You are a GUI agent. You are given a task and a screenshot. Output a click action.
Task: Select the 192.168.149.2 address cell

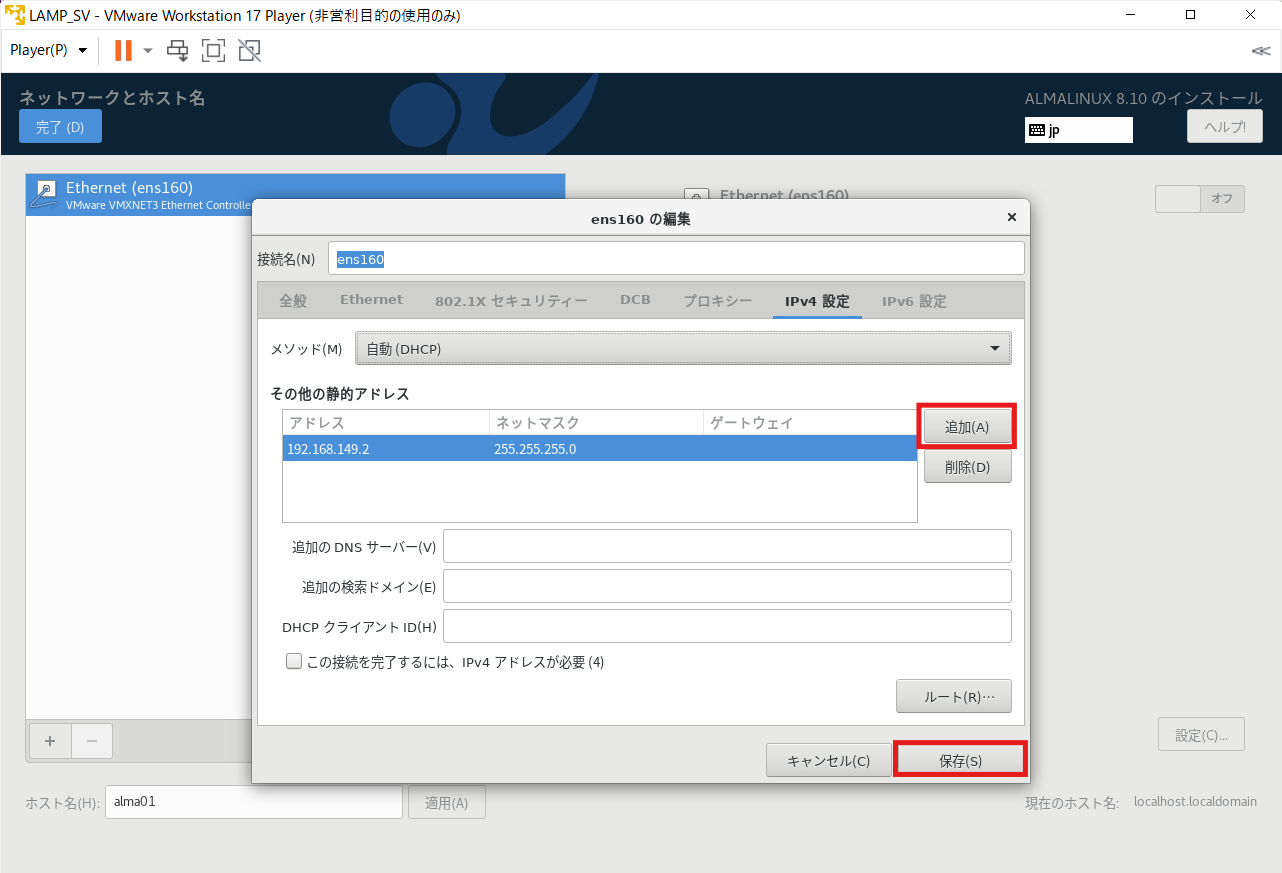(x=386, y=449)
